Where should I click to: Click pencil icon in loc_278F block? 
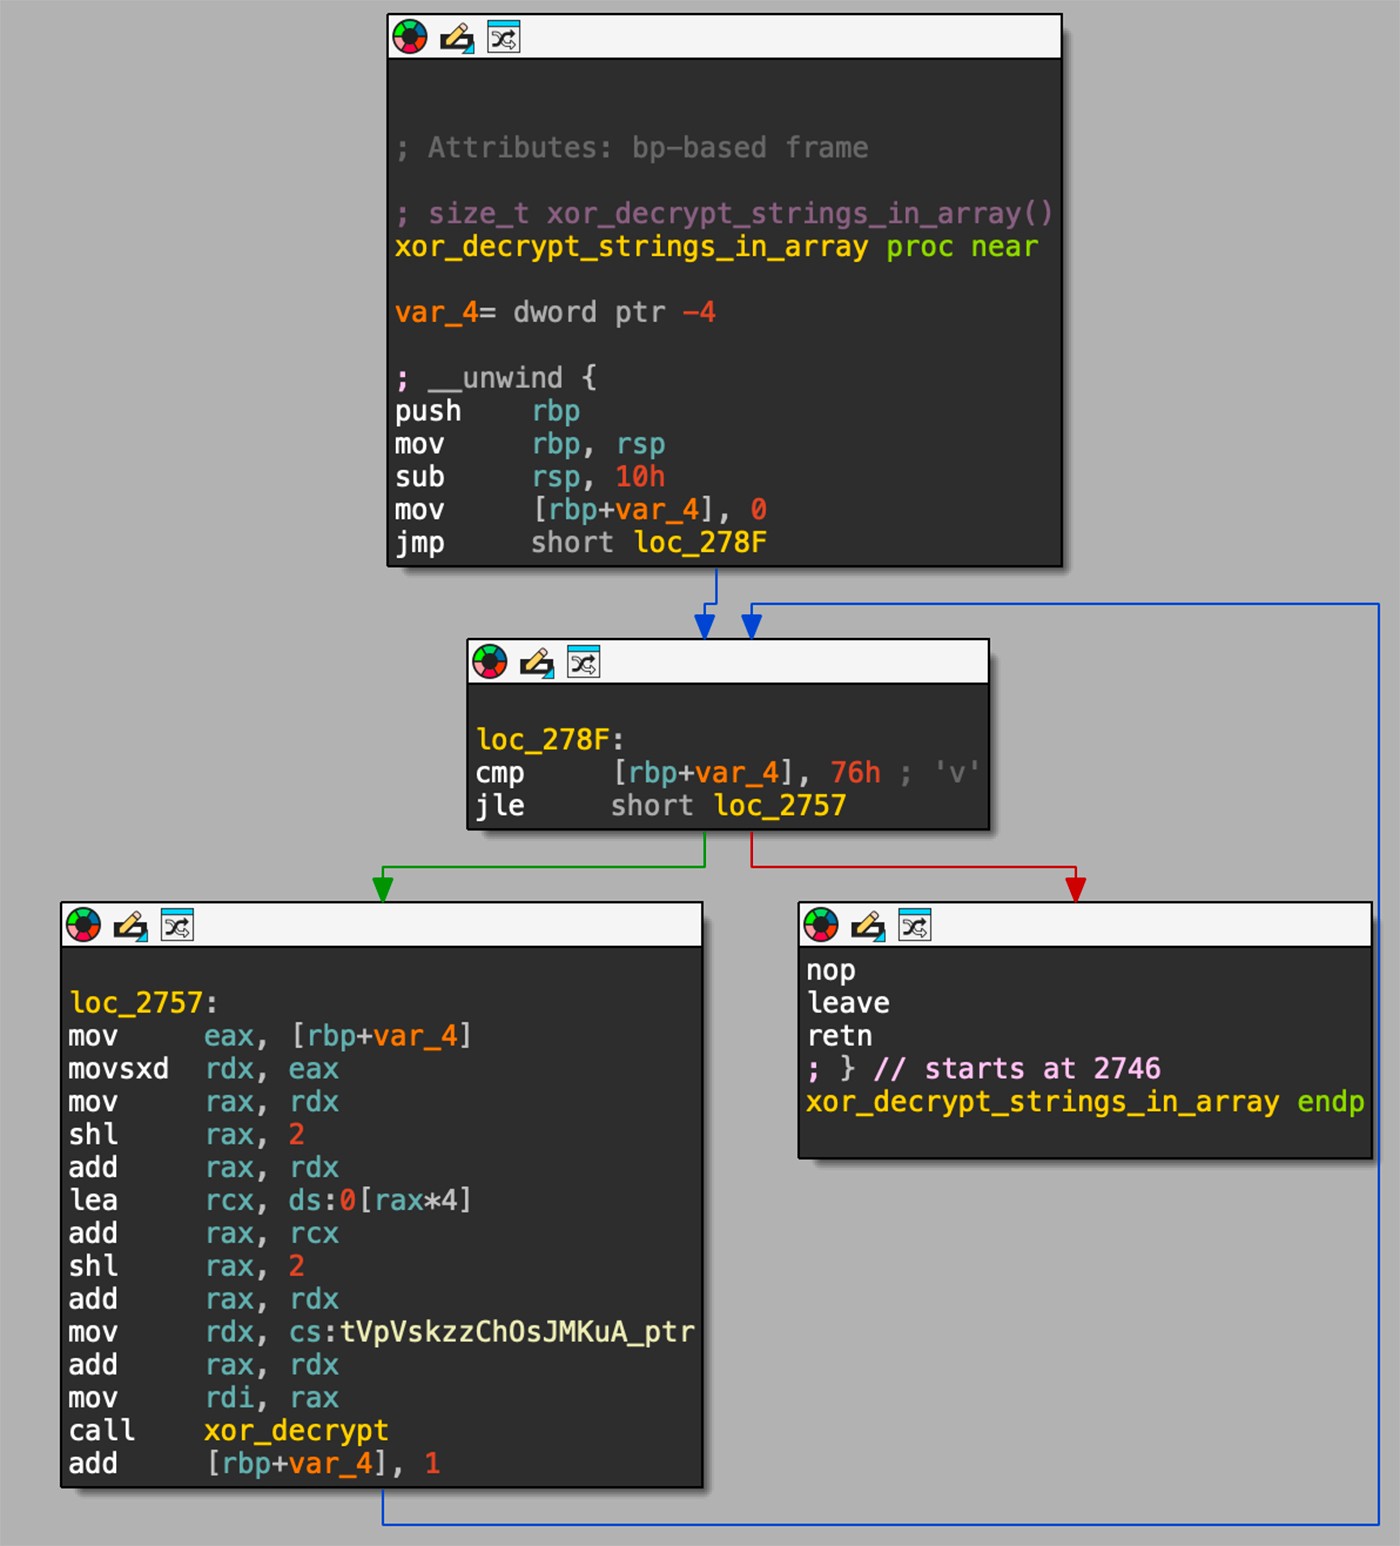(x=537, y=662)
